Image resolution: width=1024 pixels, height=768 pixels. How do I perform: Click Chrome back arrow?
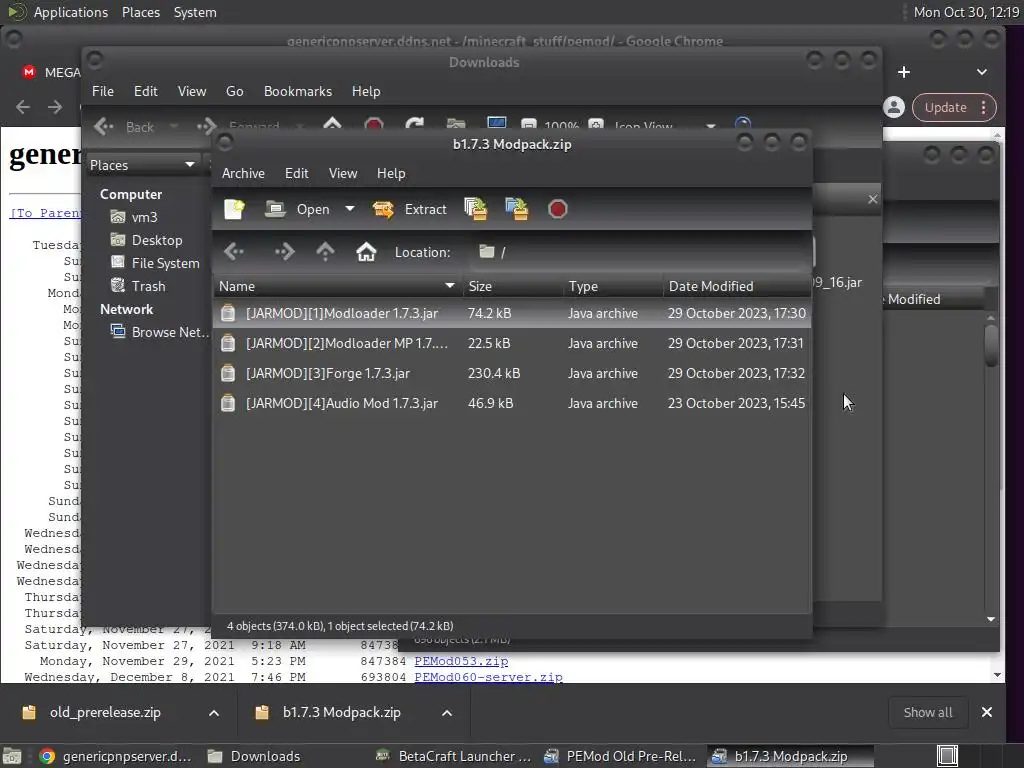(x=23, y=107)
